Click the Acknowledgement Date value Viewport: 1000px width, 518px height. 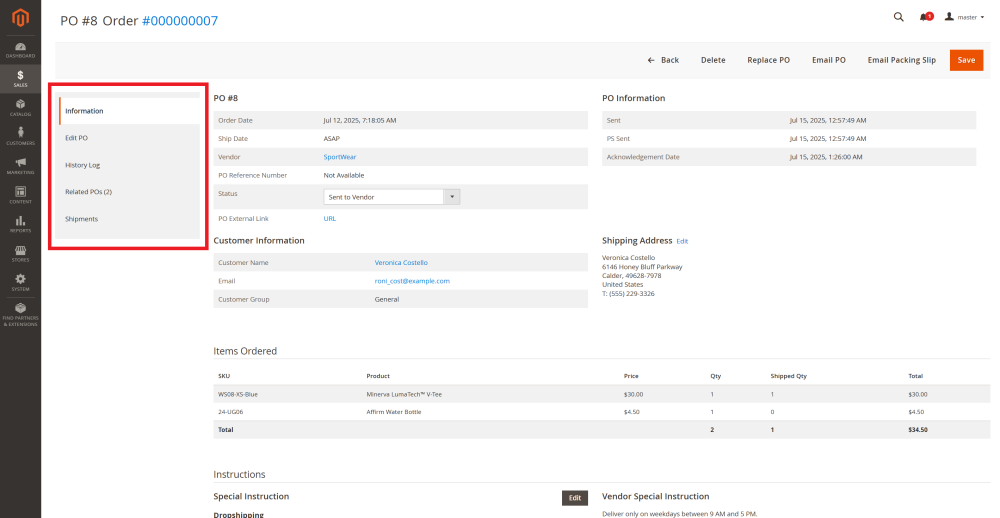(x=825, y=157)
